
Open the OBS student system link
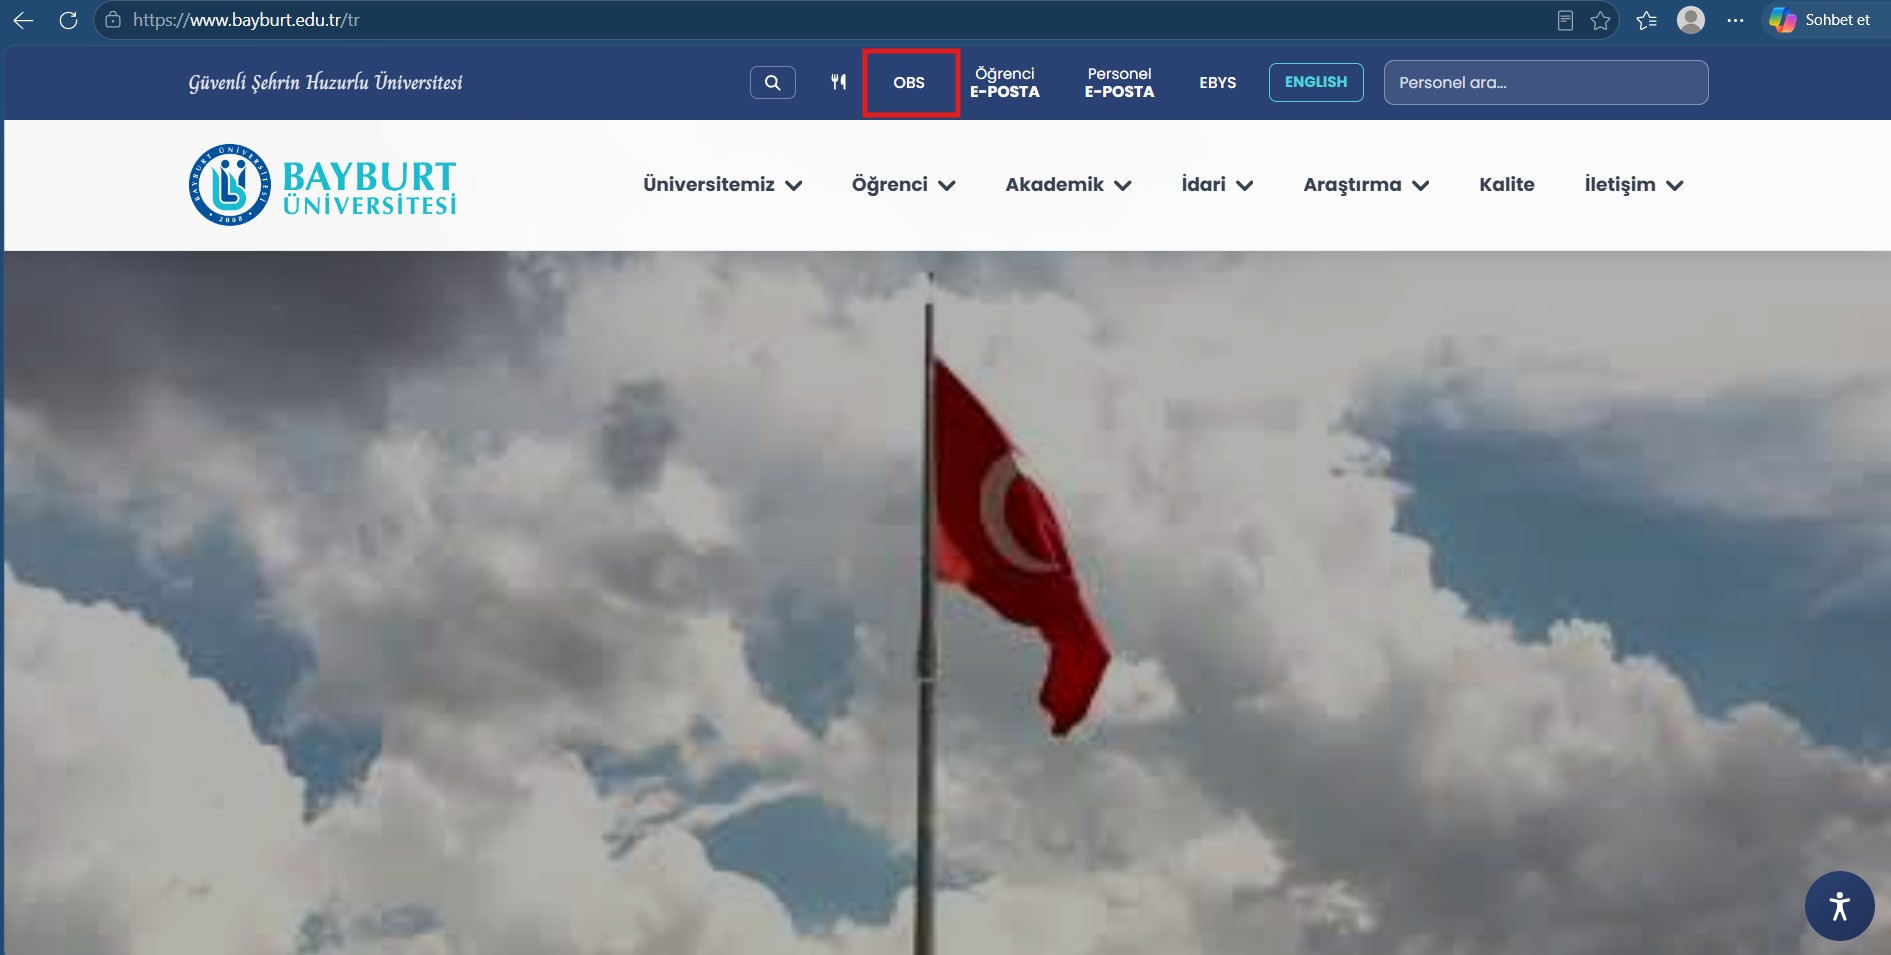pos(909,83)
